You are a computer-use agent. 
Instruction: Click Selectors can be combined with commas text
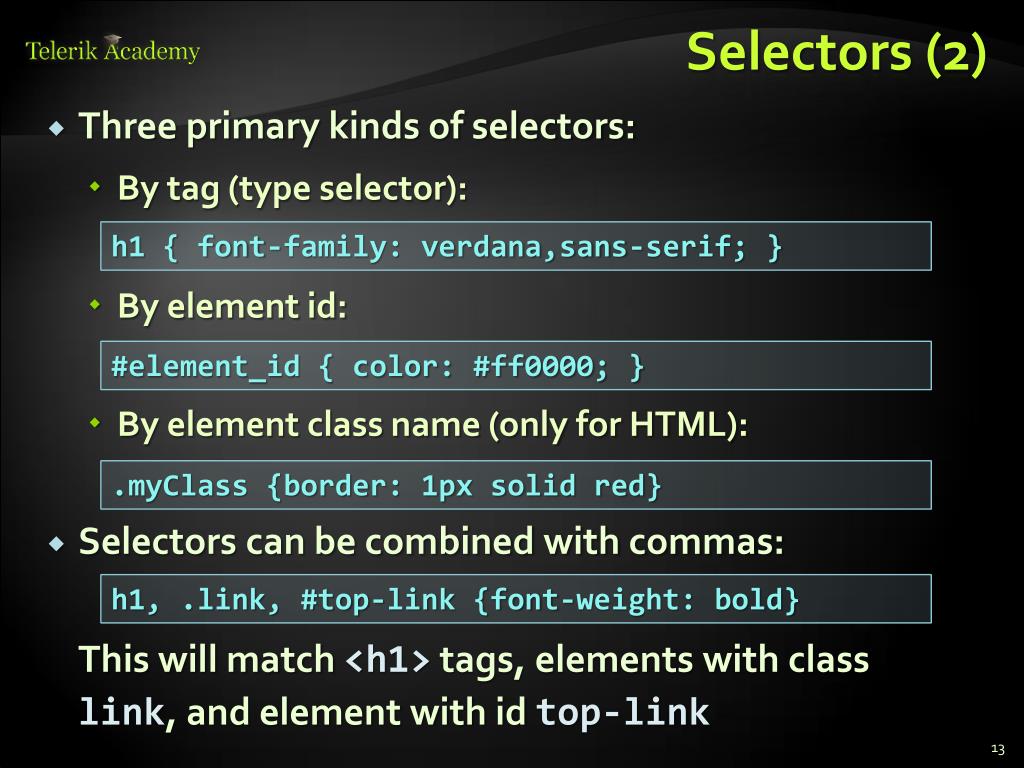coord(431,541)
